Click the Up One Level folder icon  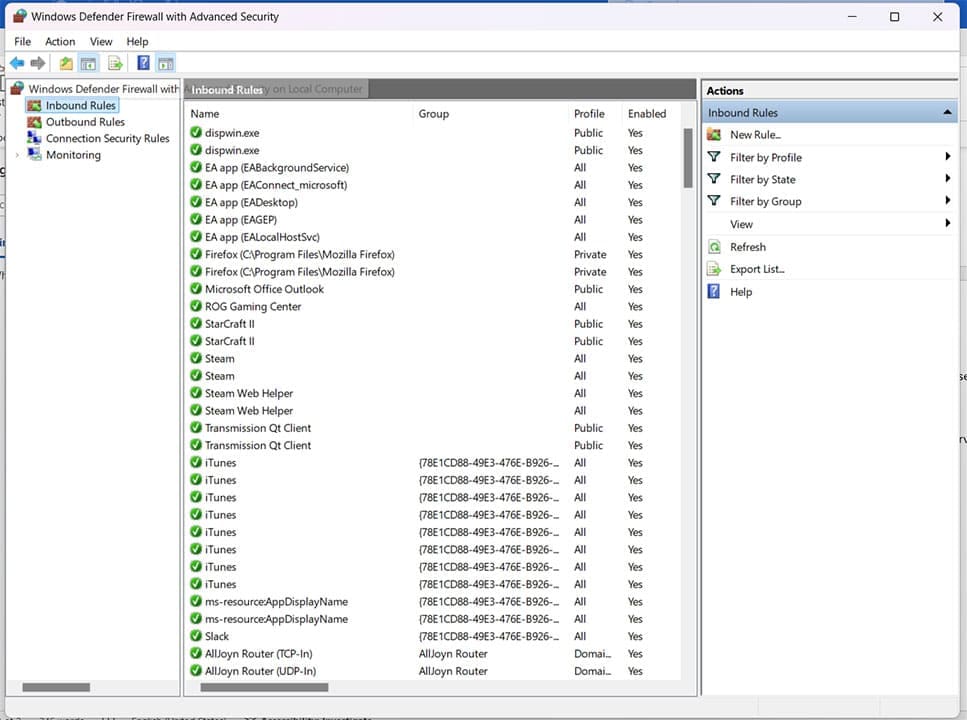pos(66,63)
